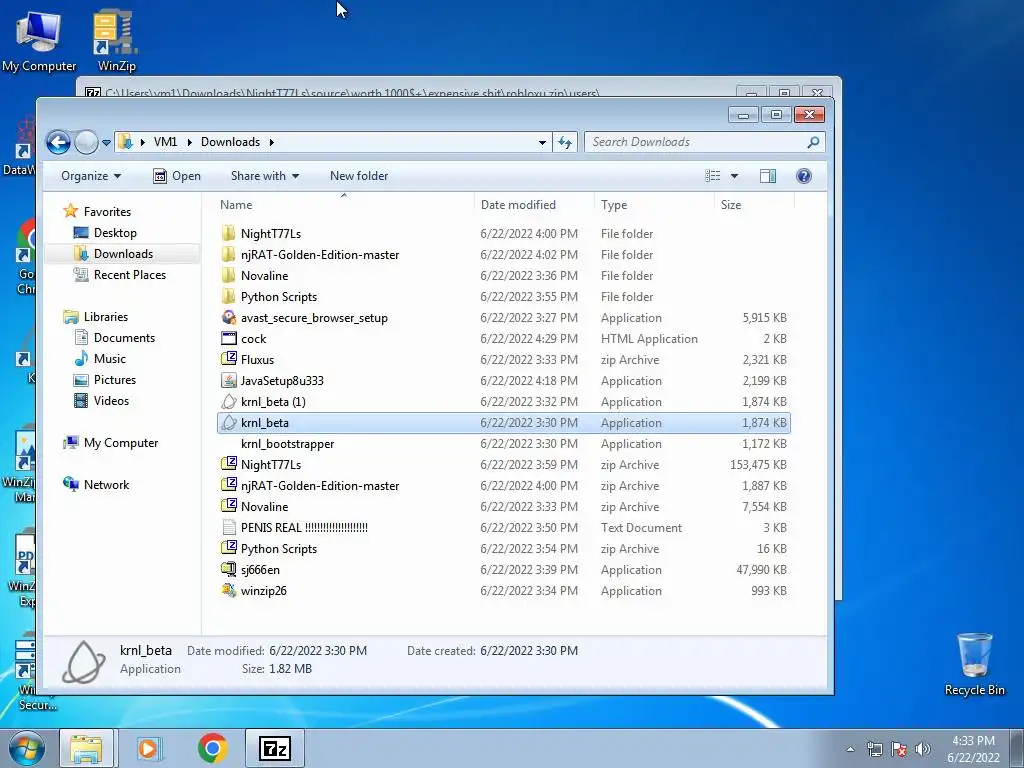This screenshot has height=768, width=1024.
Task: Open Windows Media Player from taskbar
Action: point(149,748)
